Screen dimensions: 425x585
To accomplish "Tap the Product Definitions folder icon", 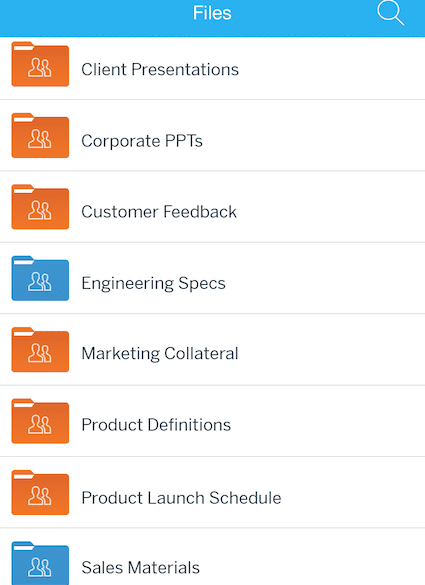I will [x=40, y=421].
